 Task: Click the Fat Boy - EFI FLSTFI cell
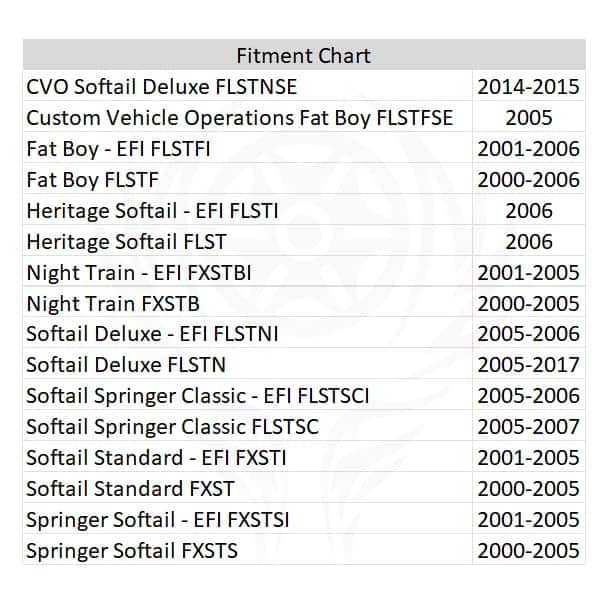(118, 149)
